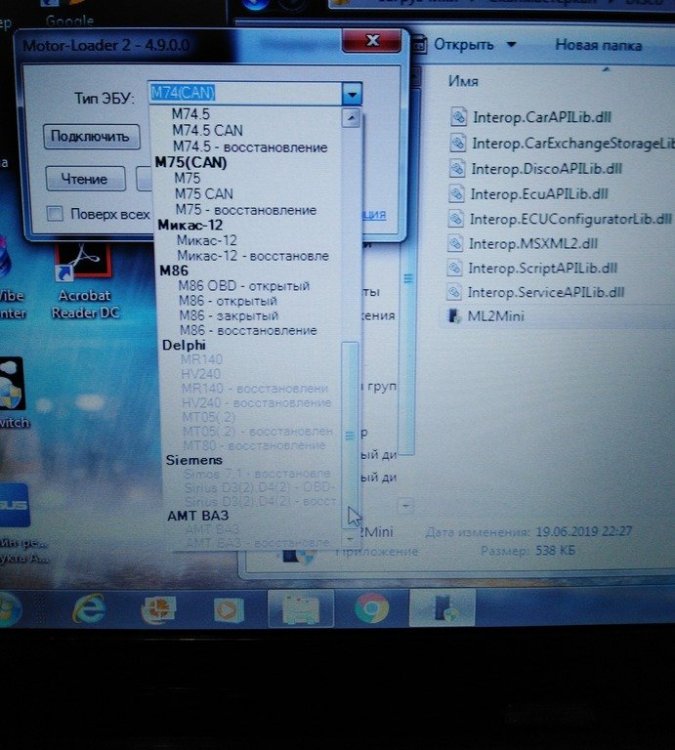Choose HV240 - восстановление entry

[x=256, y=403]
